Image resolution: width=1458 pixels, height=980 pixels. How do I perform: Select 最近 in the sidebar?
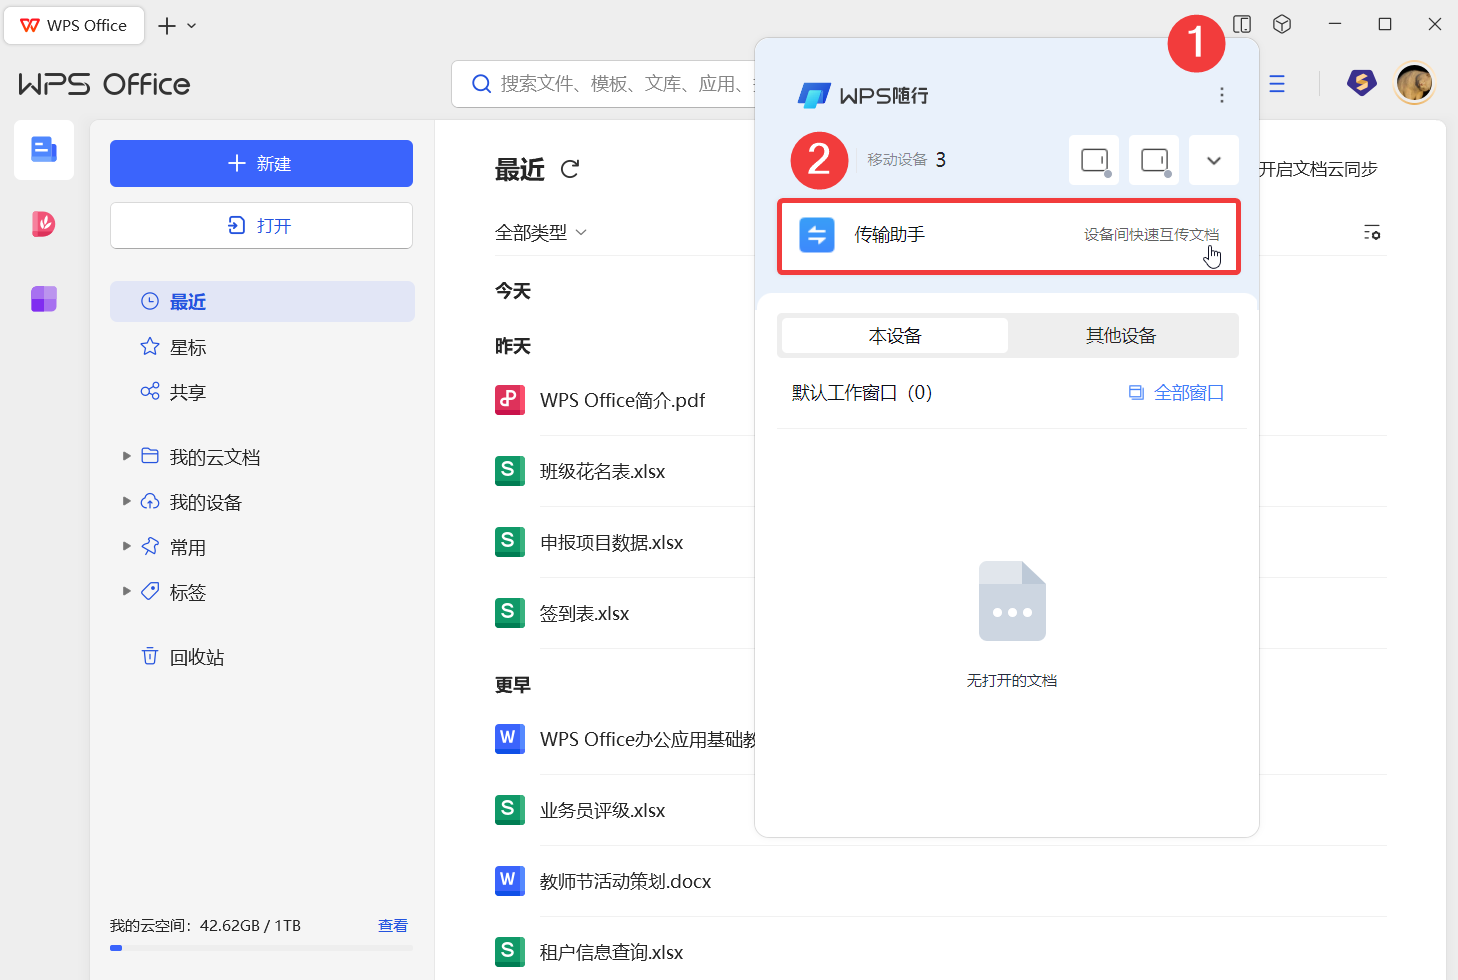262,301
